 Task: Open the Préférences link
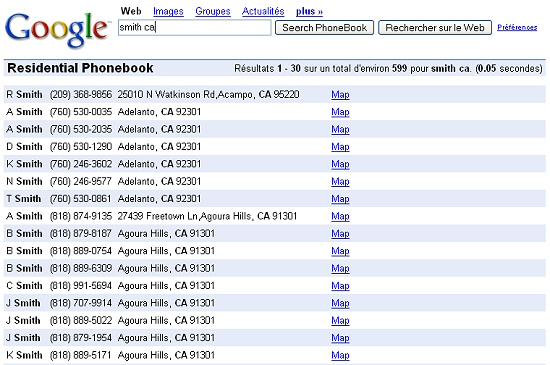[517, 27]
